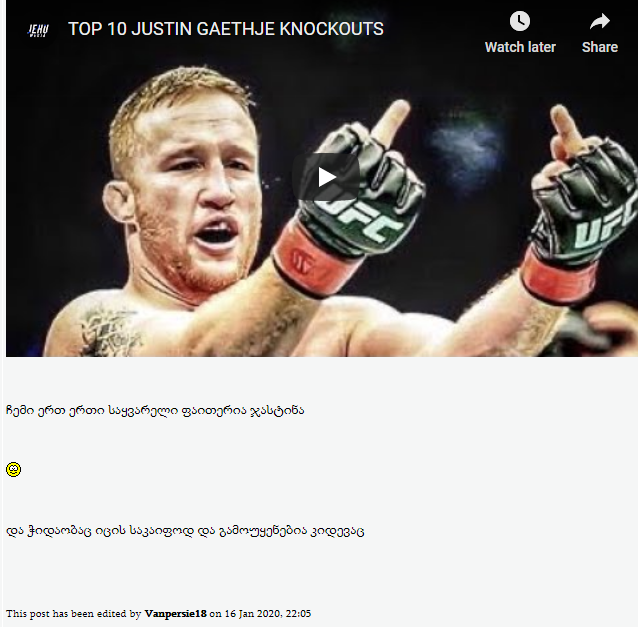Click the 'This post has been edited by' text
The height and width of the screenshot is (628, 638).
73,613
